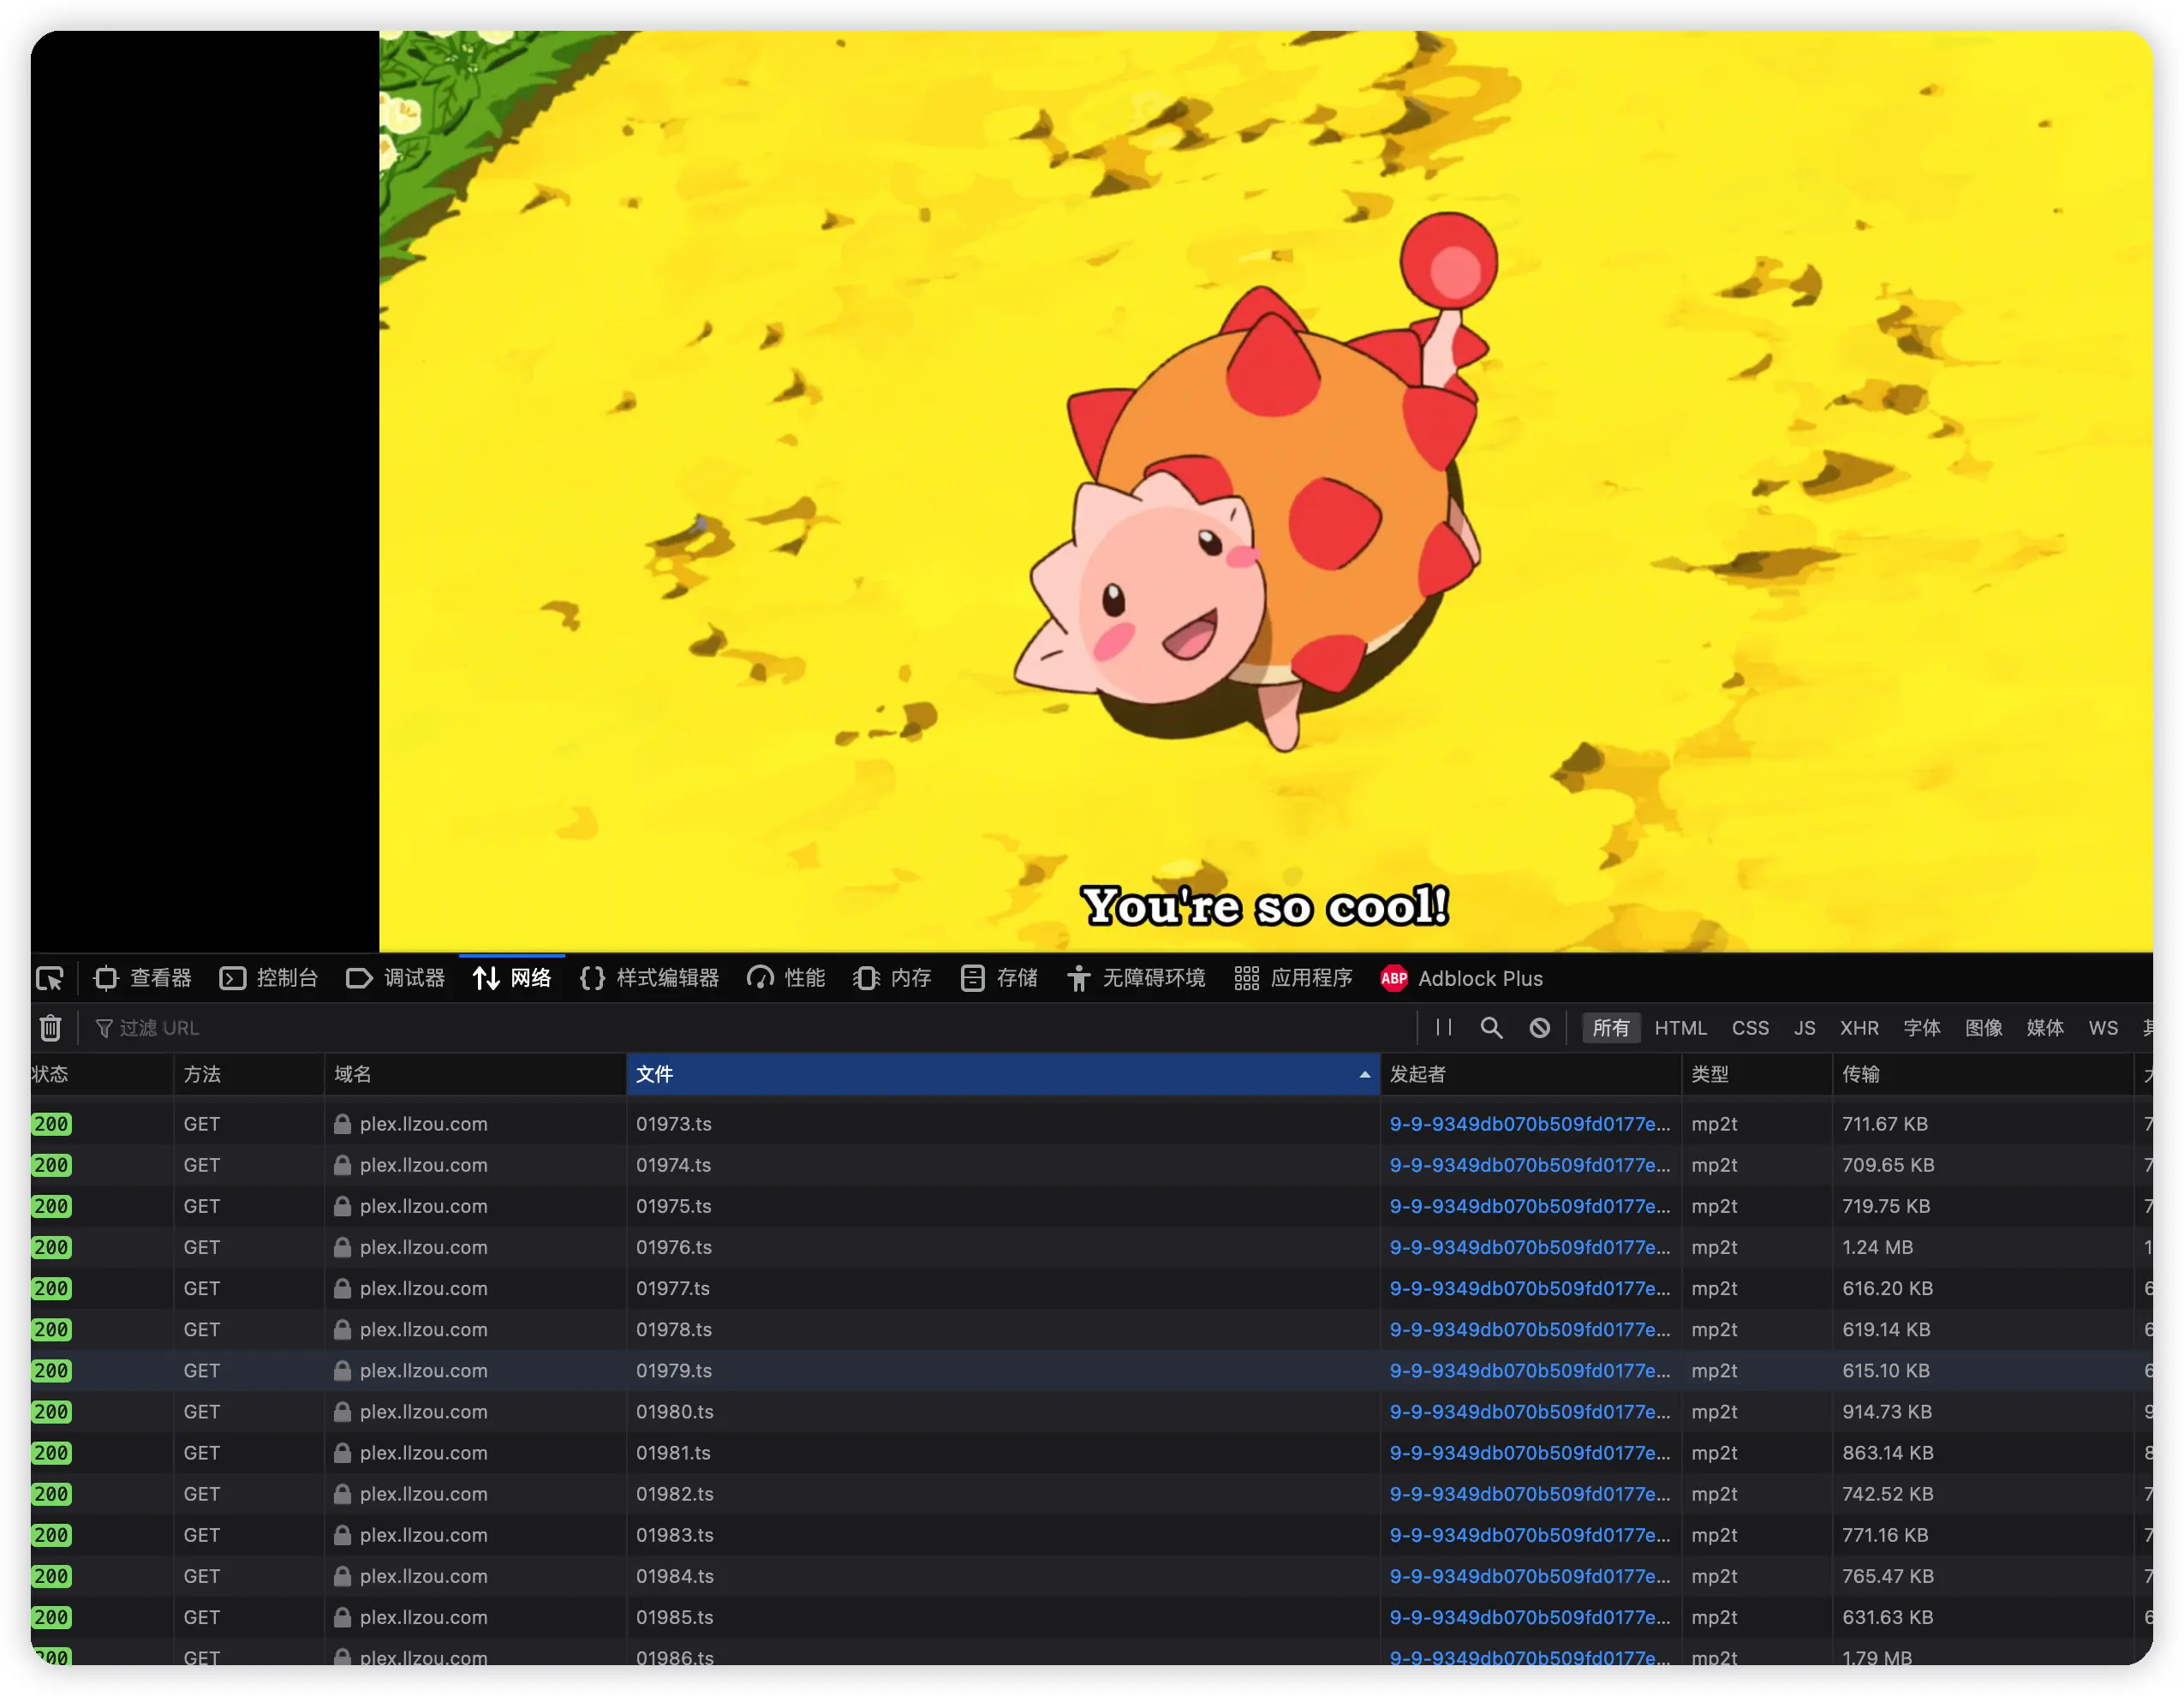2184x1696 pixels.
Task: Click the 914.73 KB transfer value
Action: [x=1886, y=1411]
